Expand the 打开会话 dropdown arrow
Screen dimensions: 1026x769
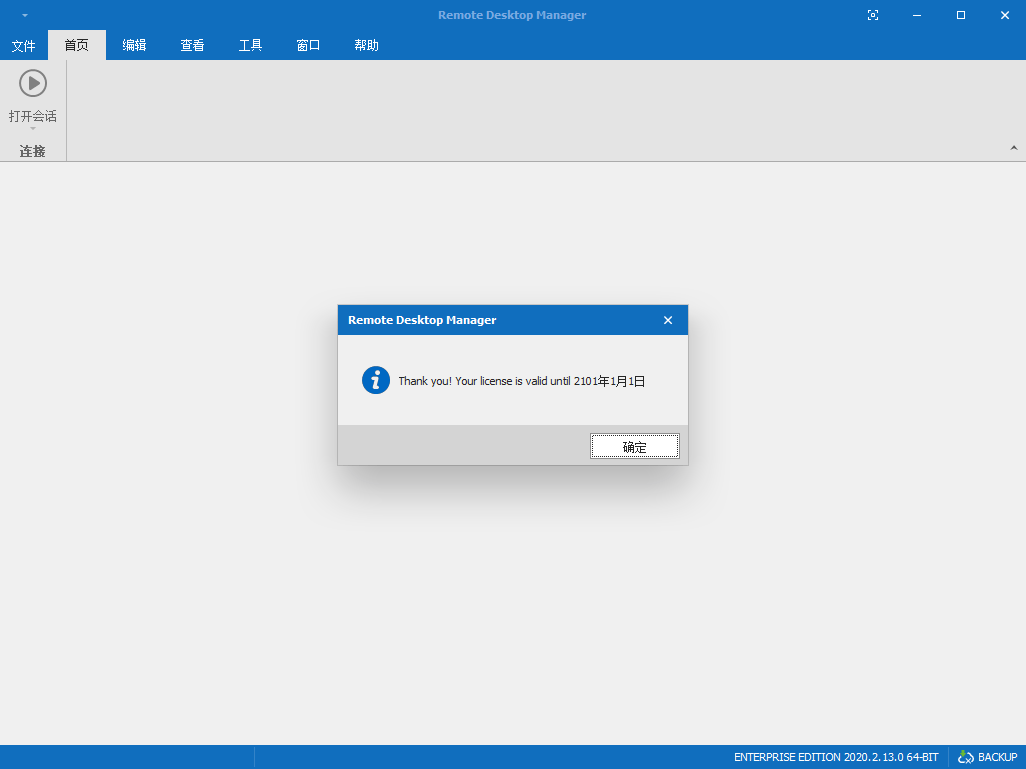click(33, 128)
